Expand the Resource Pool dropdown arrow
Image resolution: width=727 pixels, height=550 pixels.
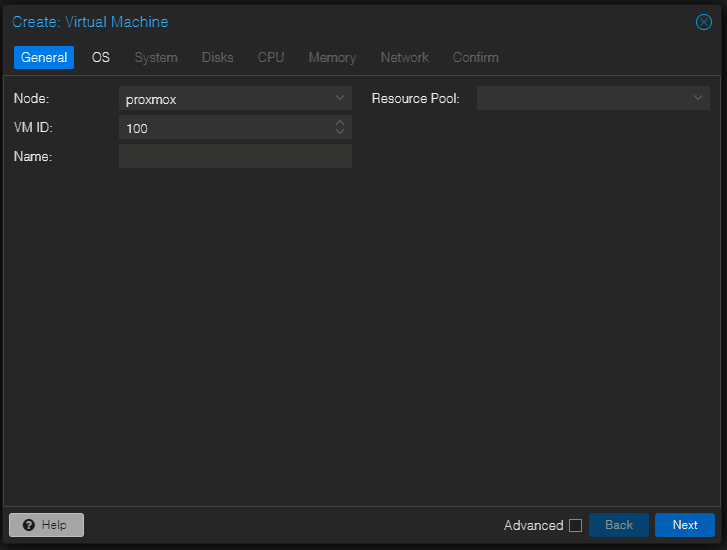pos(697,98)
